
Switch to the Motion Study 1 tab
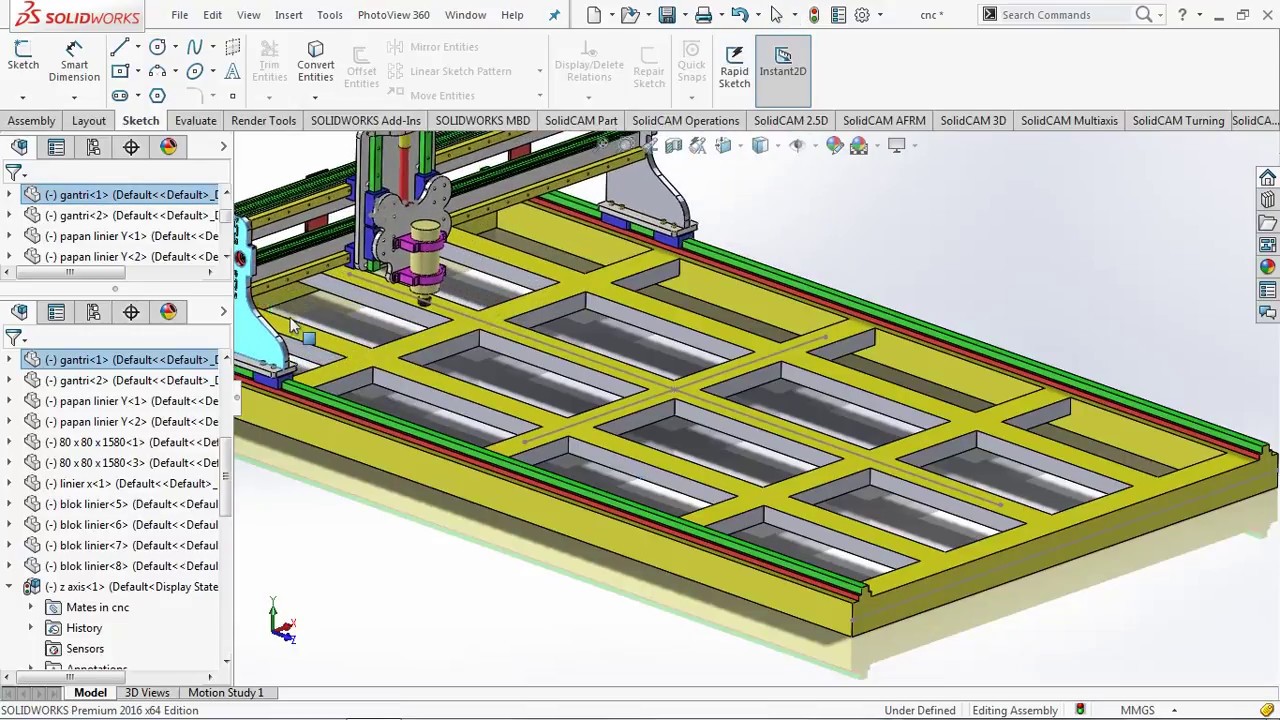225,692
